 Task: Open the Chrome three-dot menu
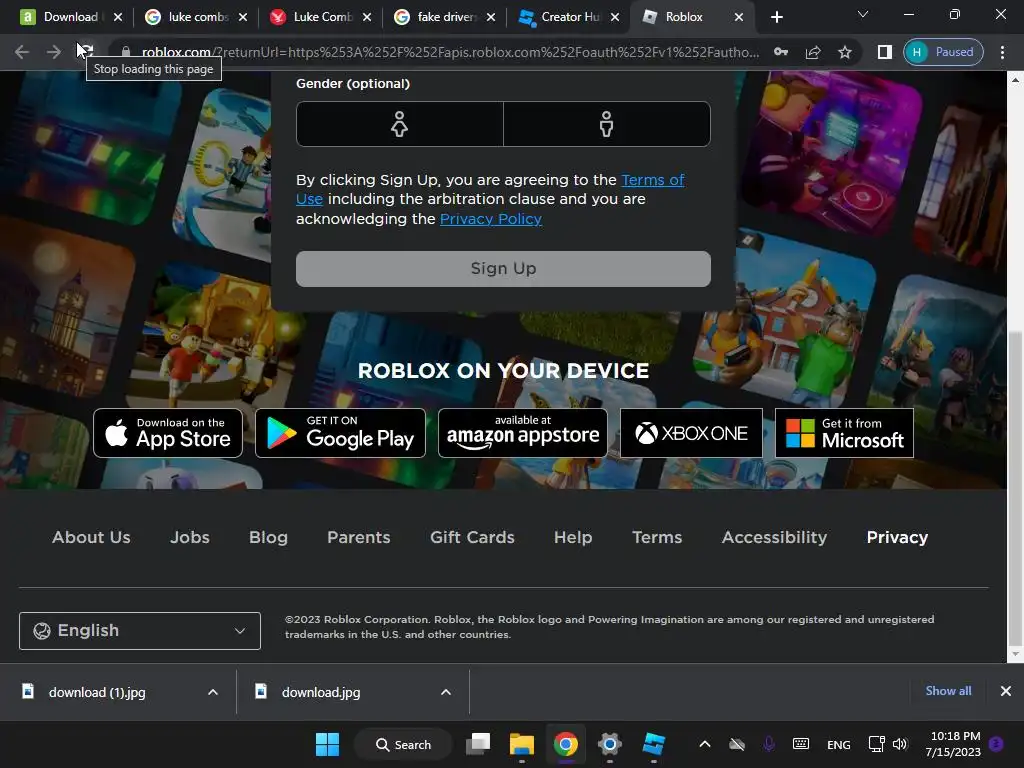1002,52
